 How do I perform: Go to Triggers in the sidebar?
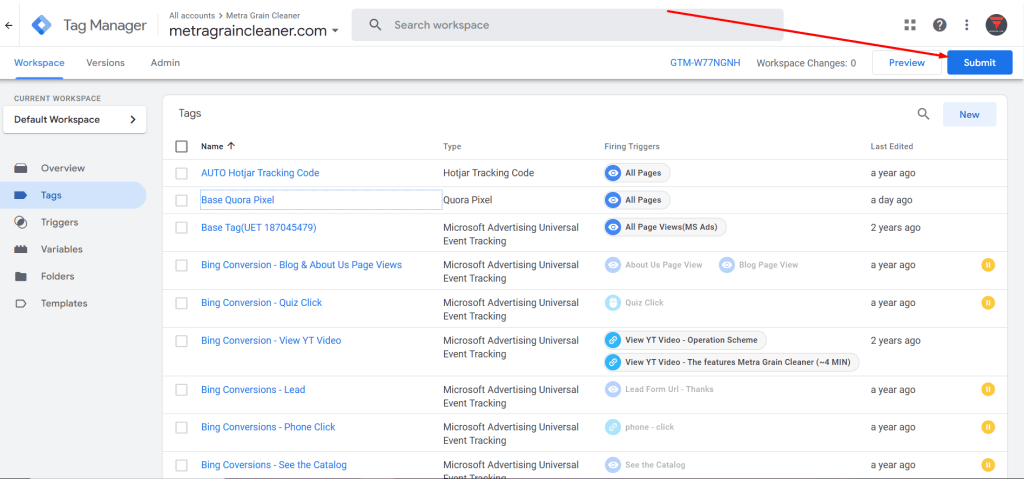point(59,222)
